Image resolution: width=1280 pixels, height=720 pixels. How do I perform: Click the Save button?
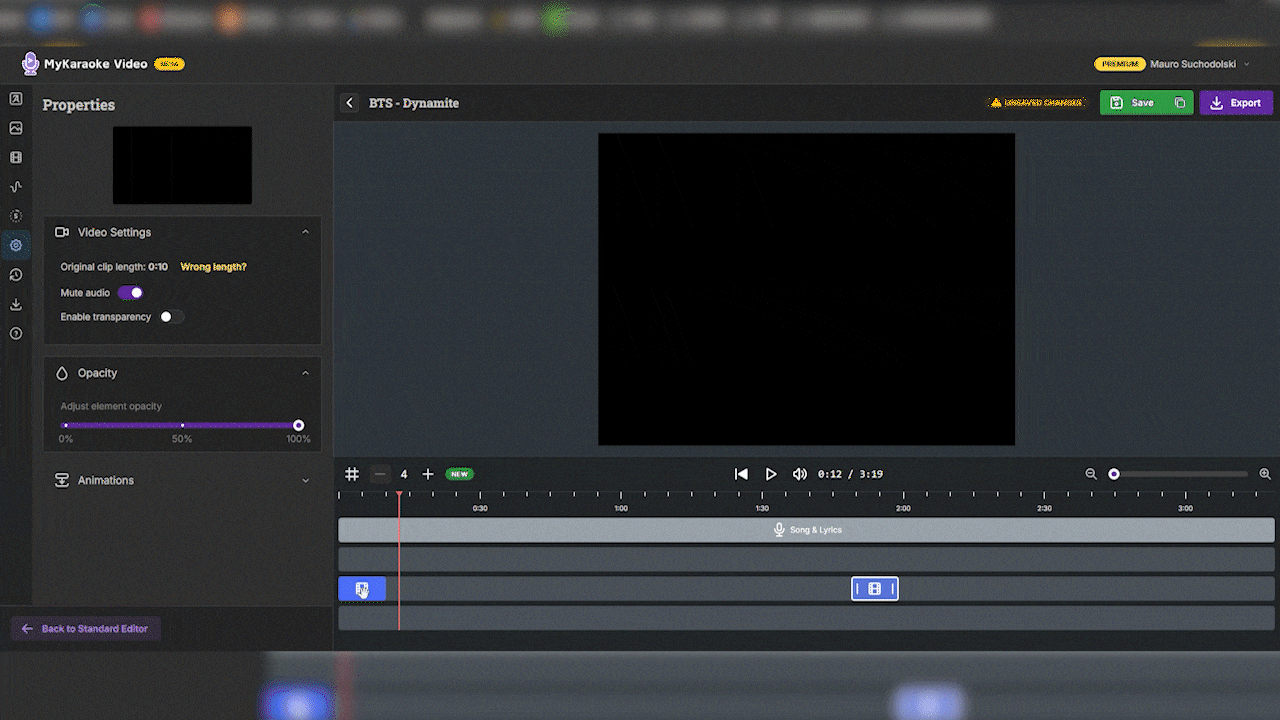[x=1133, y=103]
